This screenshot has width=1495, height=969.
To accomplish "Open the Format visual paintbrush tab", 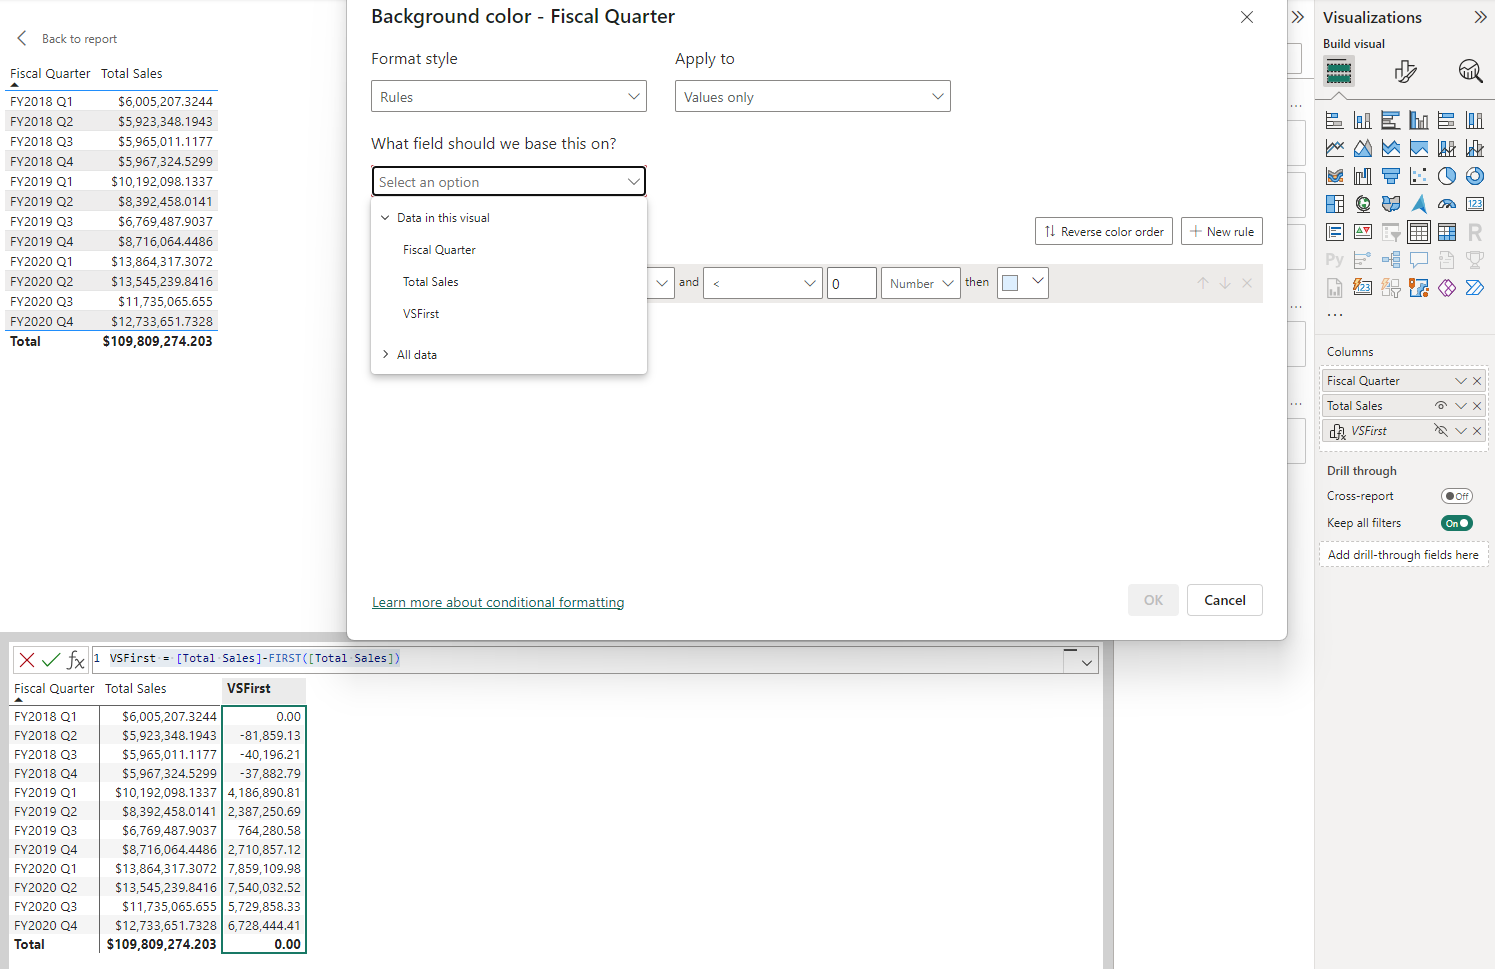I will tap(1405, 71).
